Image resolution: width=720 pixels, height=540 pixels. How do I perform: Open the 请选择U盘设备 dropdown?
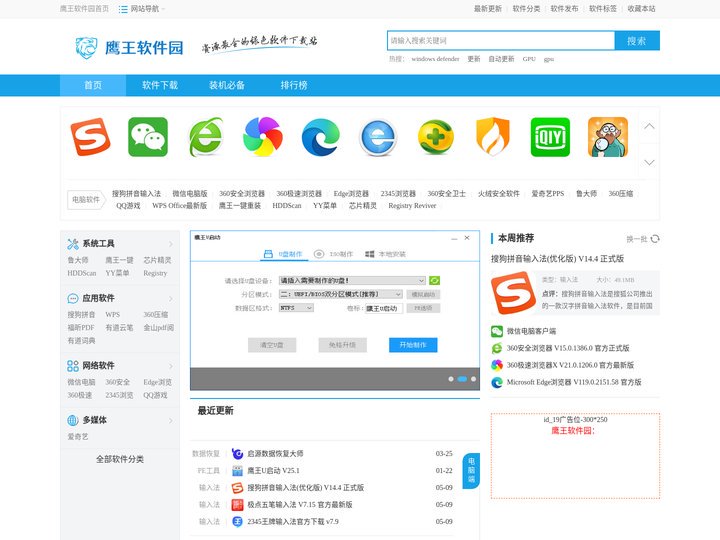click(x=352, y=280)
